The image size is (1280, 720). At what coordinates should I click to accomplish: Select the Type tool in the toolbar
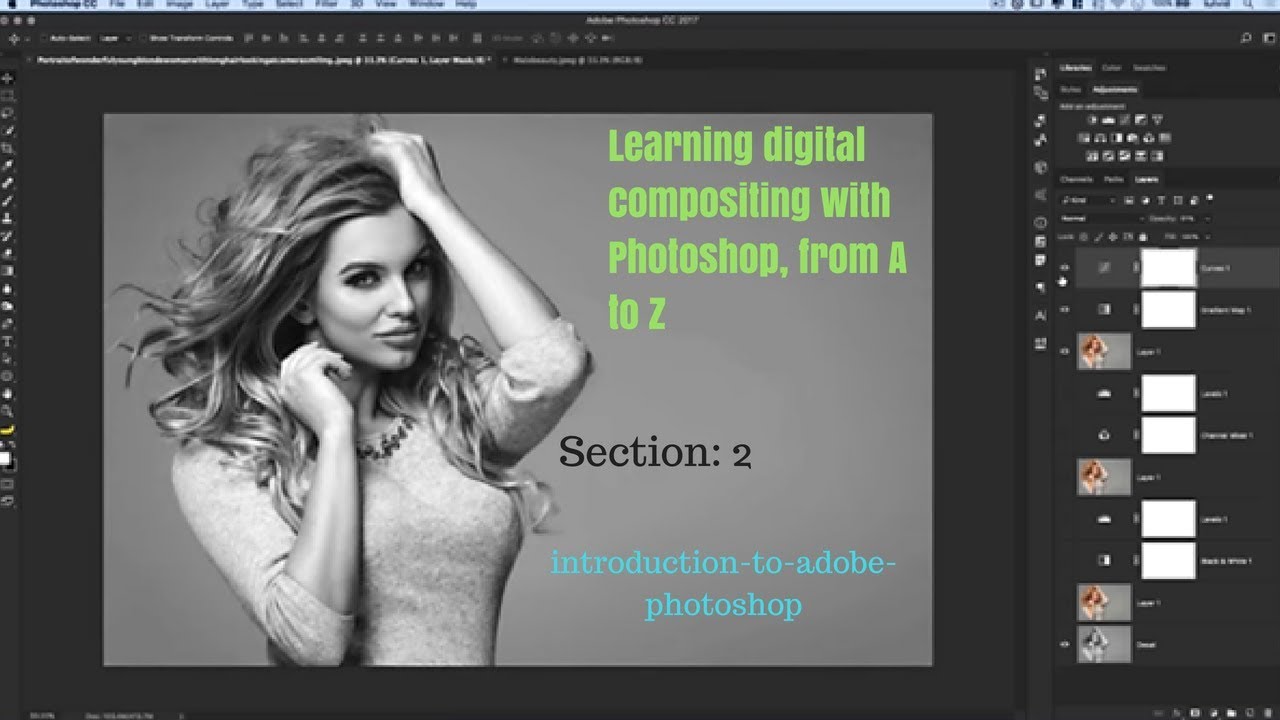coord(7,341)
